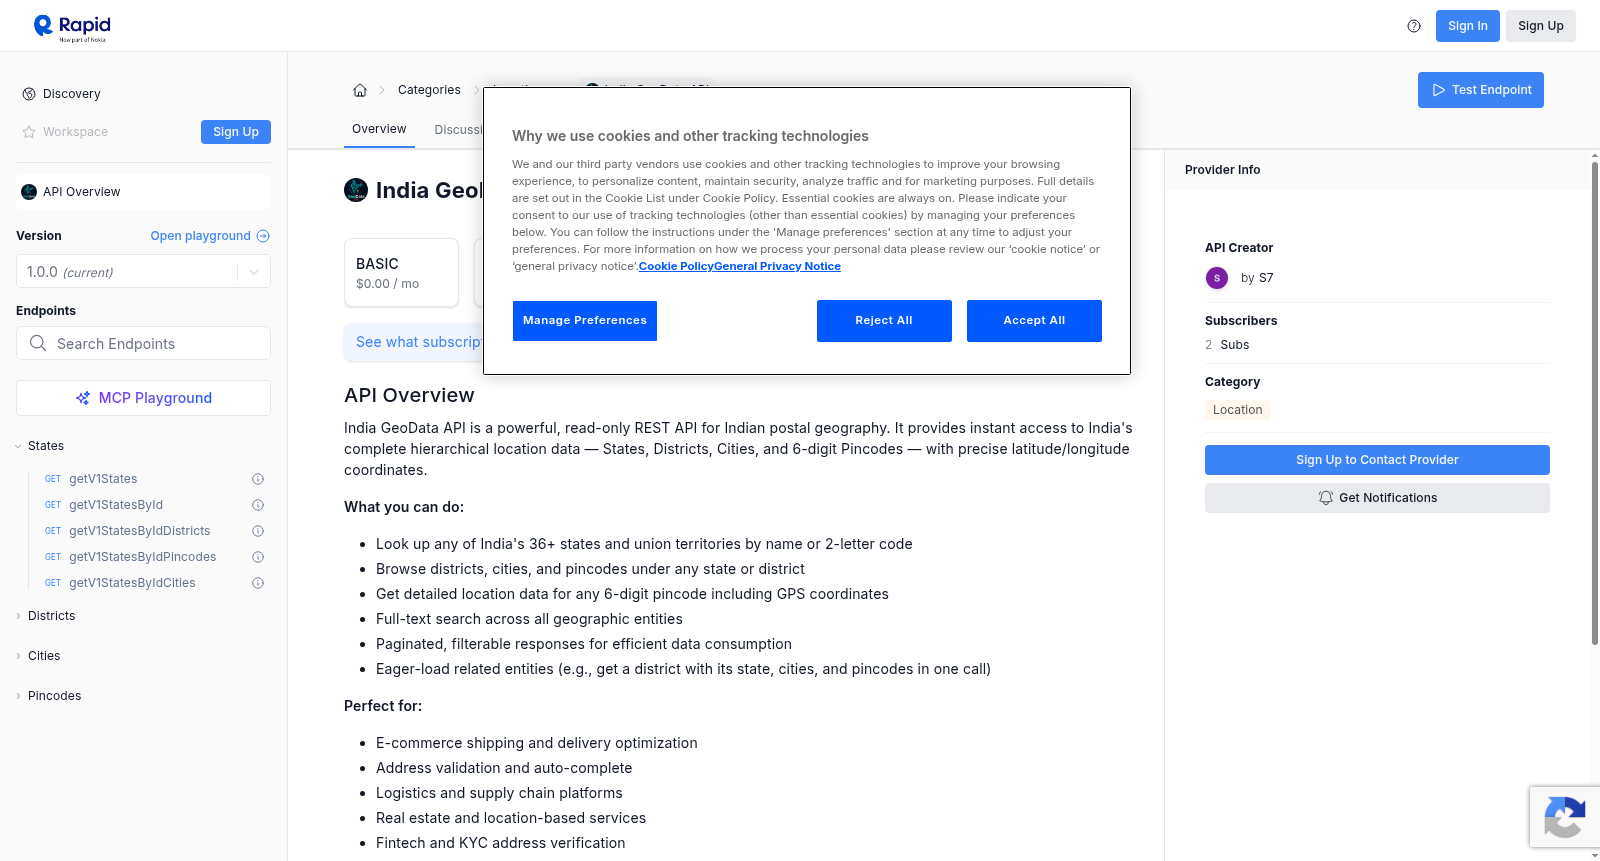The image size is (1600, 861).
Task: Open the API Overview sidebar item
Action: [x=143, y=192]
